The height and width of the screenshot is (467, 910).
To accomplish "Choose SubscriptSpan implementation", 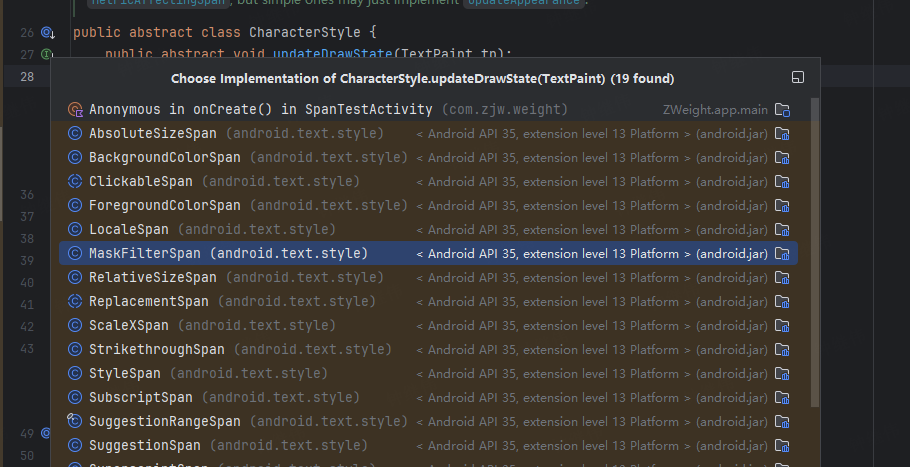I will (428, 397).
